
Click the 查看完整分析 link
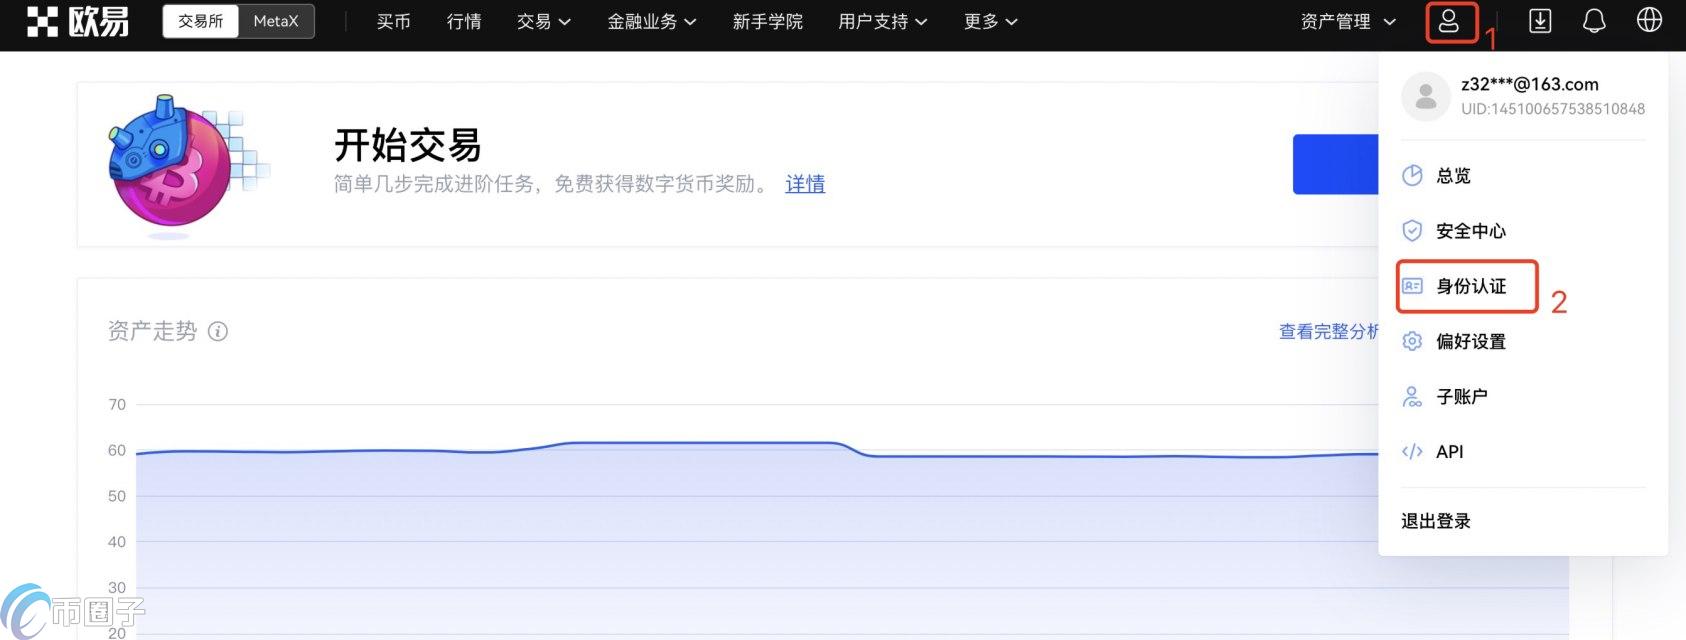coord(1328,332)
